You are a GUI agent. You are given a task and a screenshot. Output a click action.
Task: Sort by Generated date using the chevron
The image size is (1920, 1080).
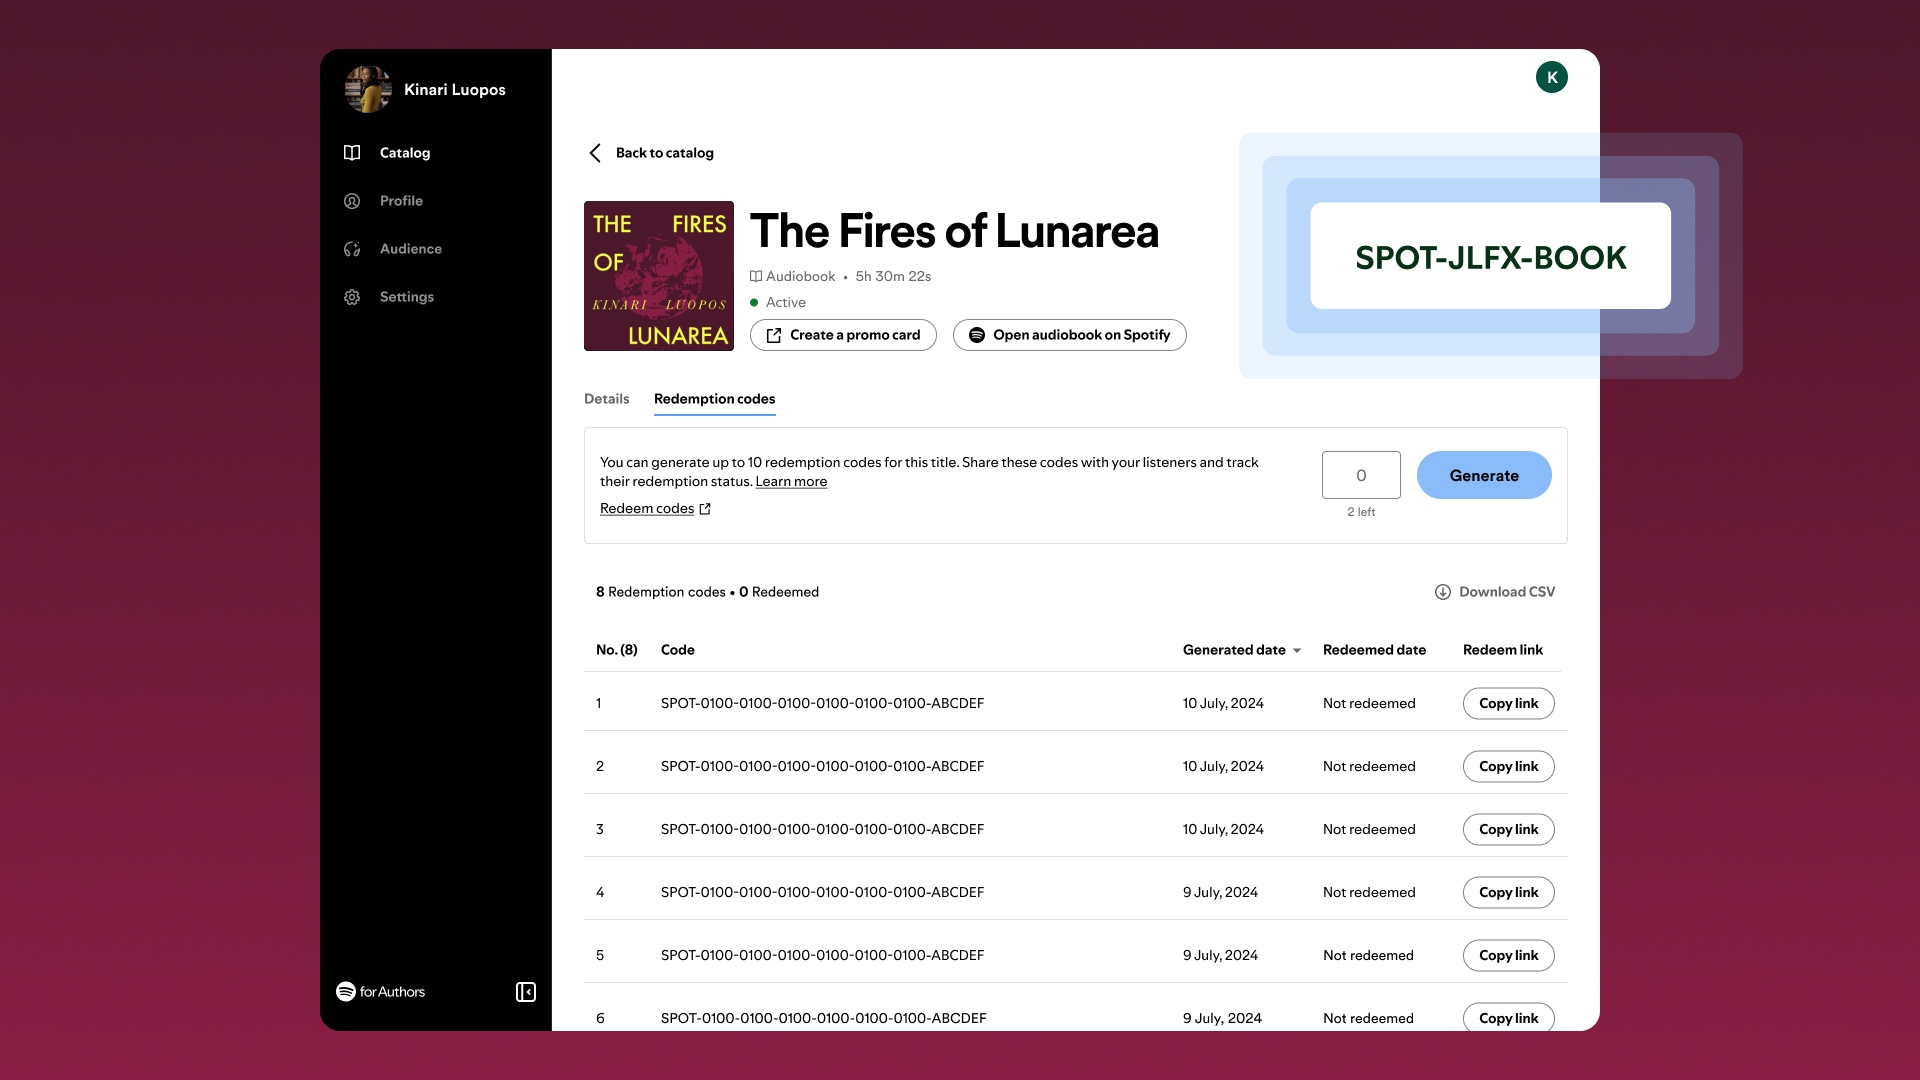[x=1297, y=650]
